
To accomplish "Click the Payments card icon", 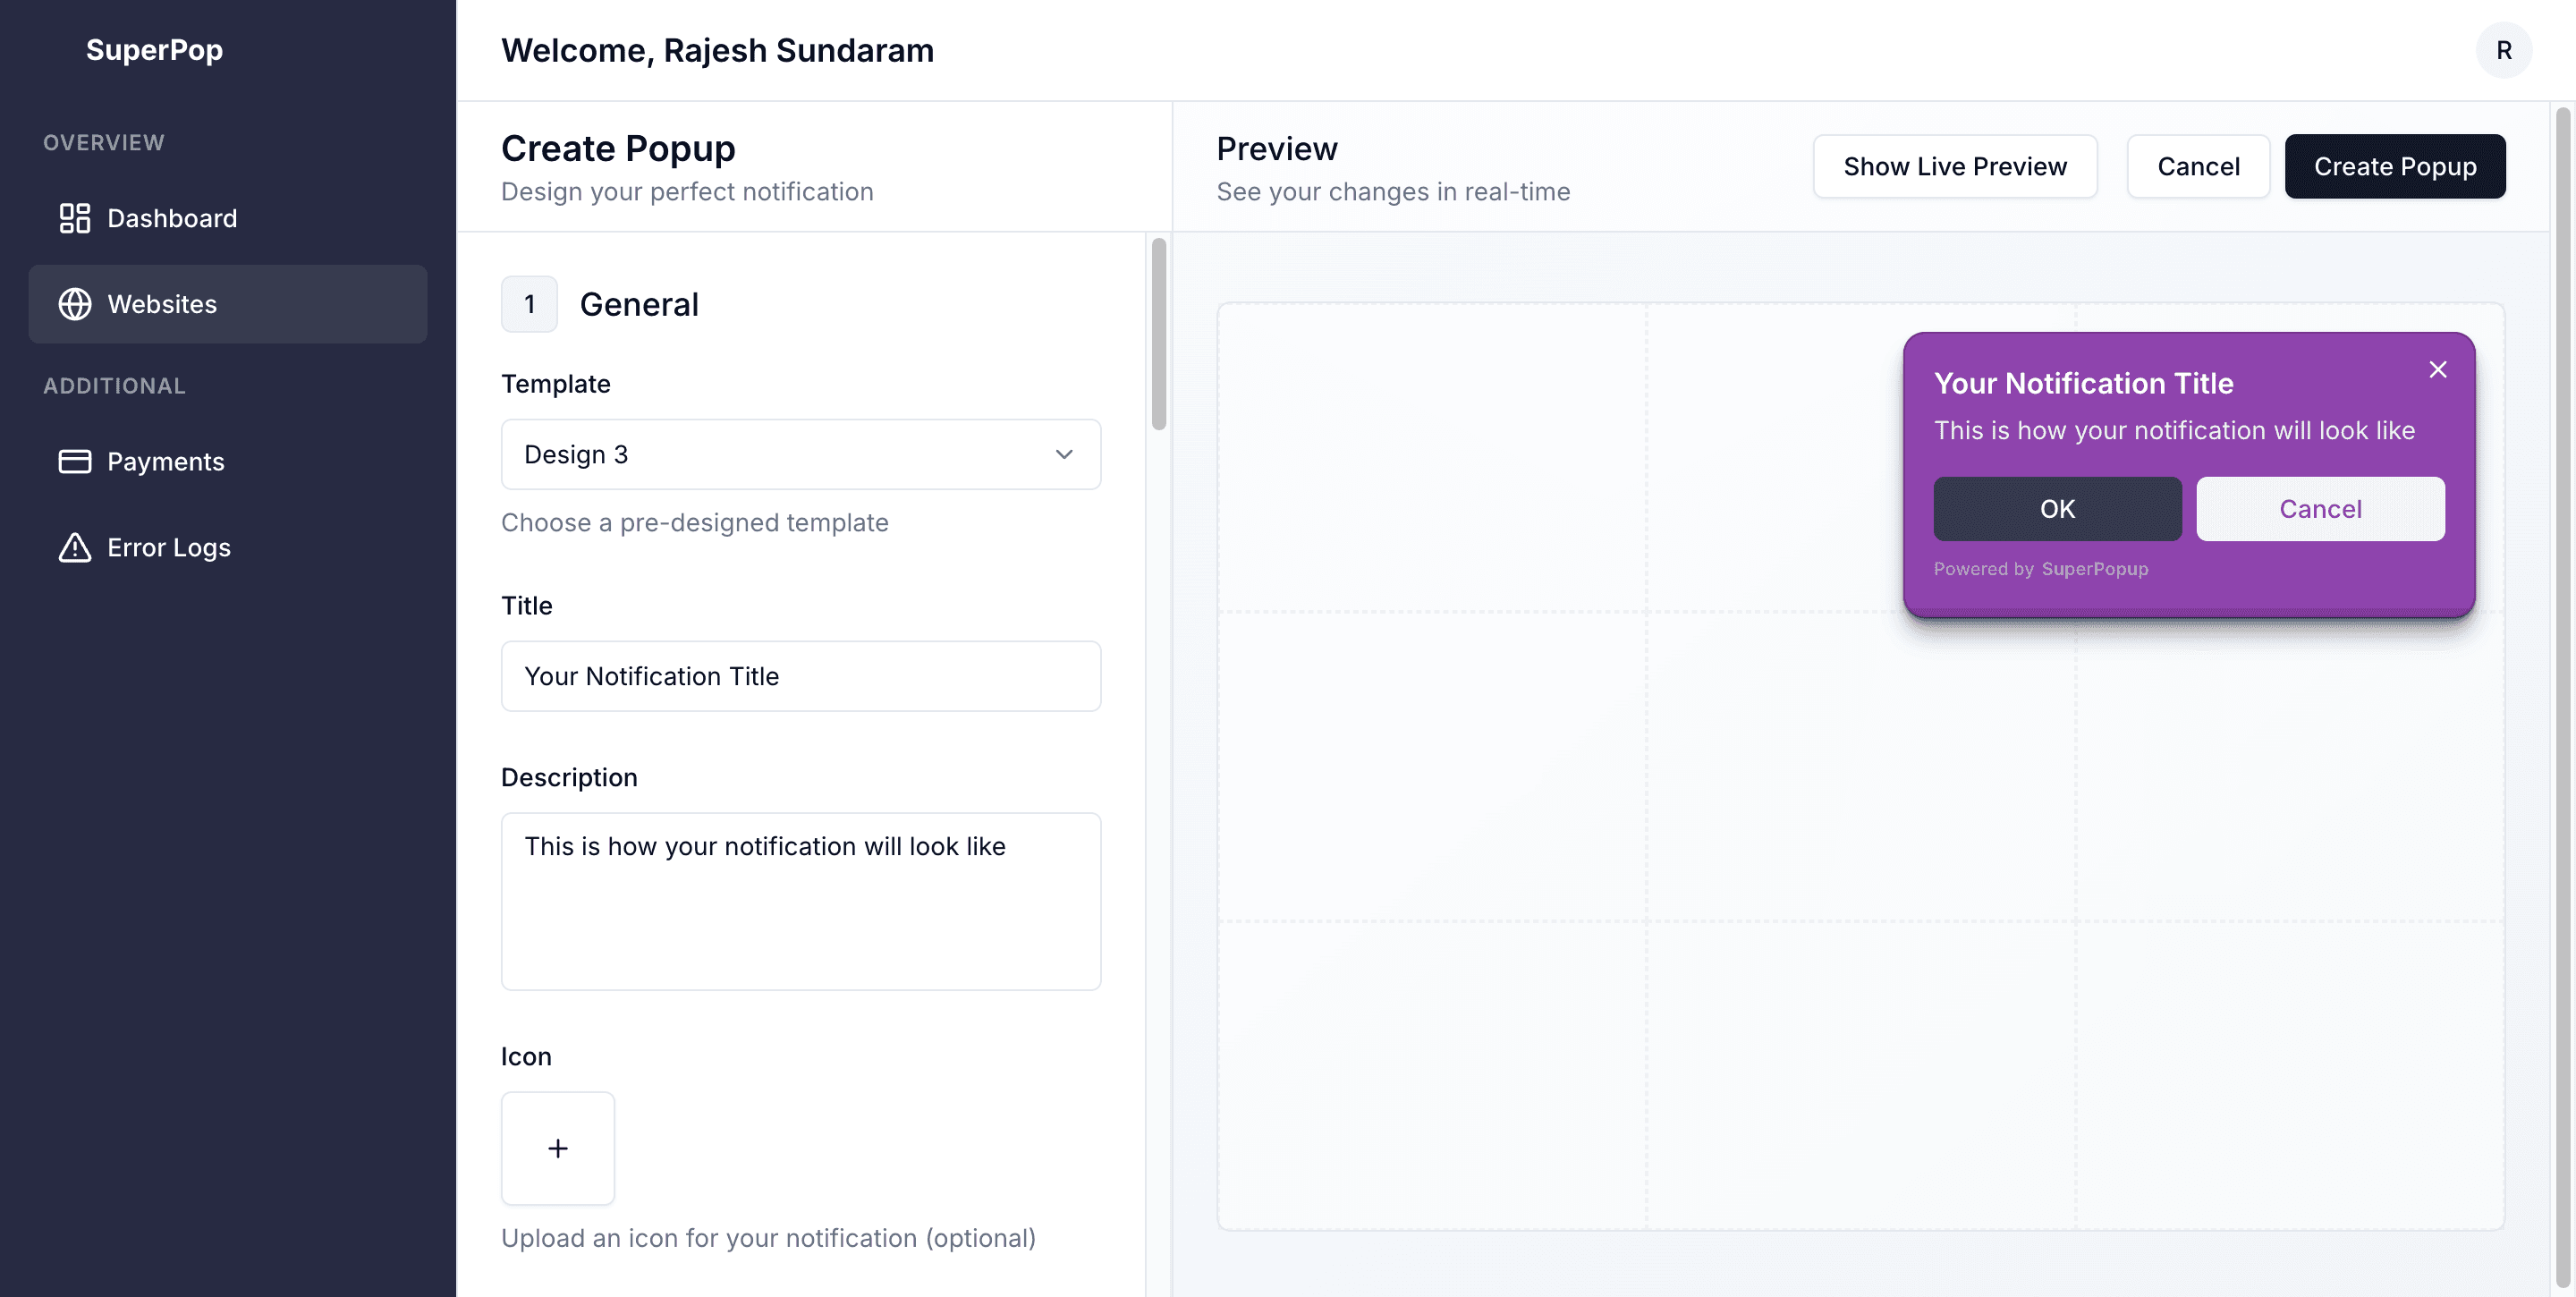I will point(75,461).
